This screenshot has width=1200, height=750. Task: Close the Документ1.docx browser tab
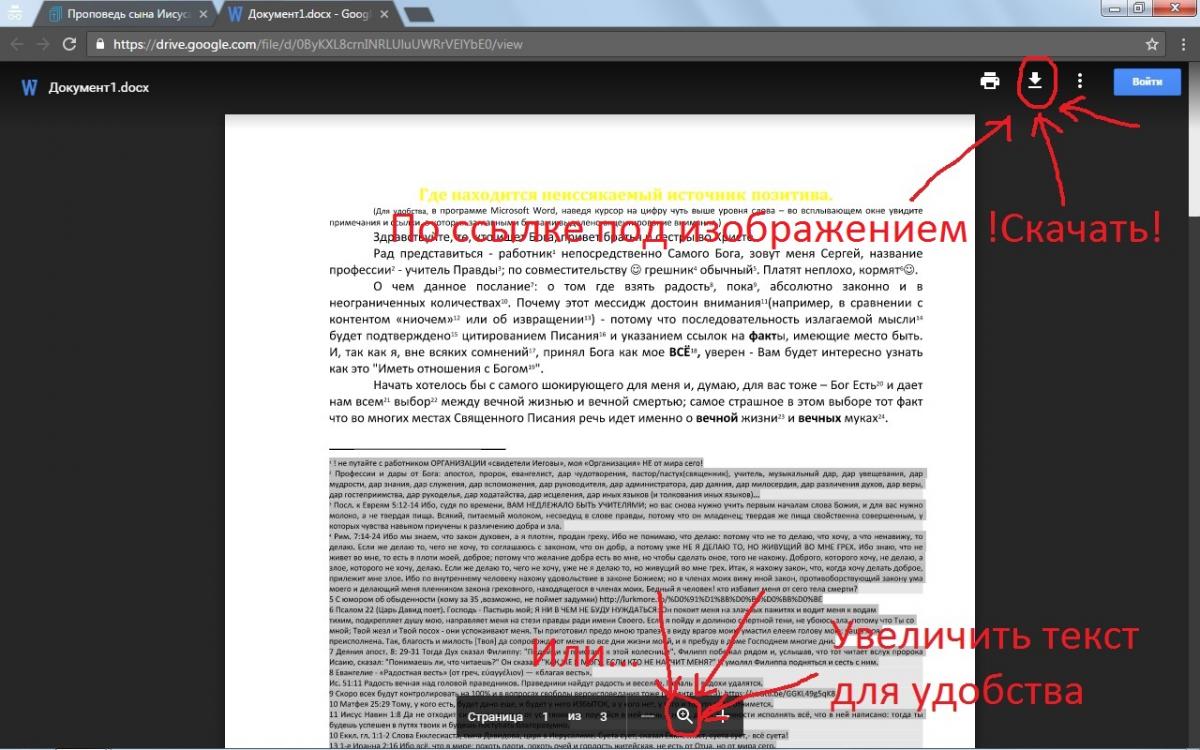coord(386,15)
